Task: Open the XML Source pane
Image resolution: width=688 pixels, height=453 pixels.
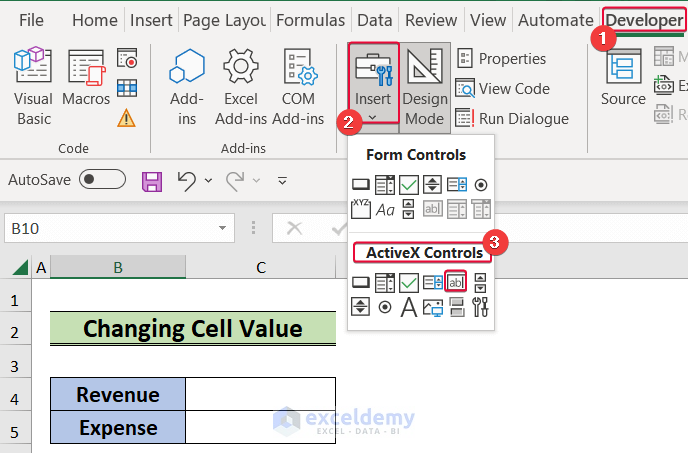Action: (624, 77)
